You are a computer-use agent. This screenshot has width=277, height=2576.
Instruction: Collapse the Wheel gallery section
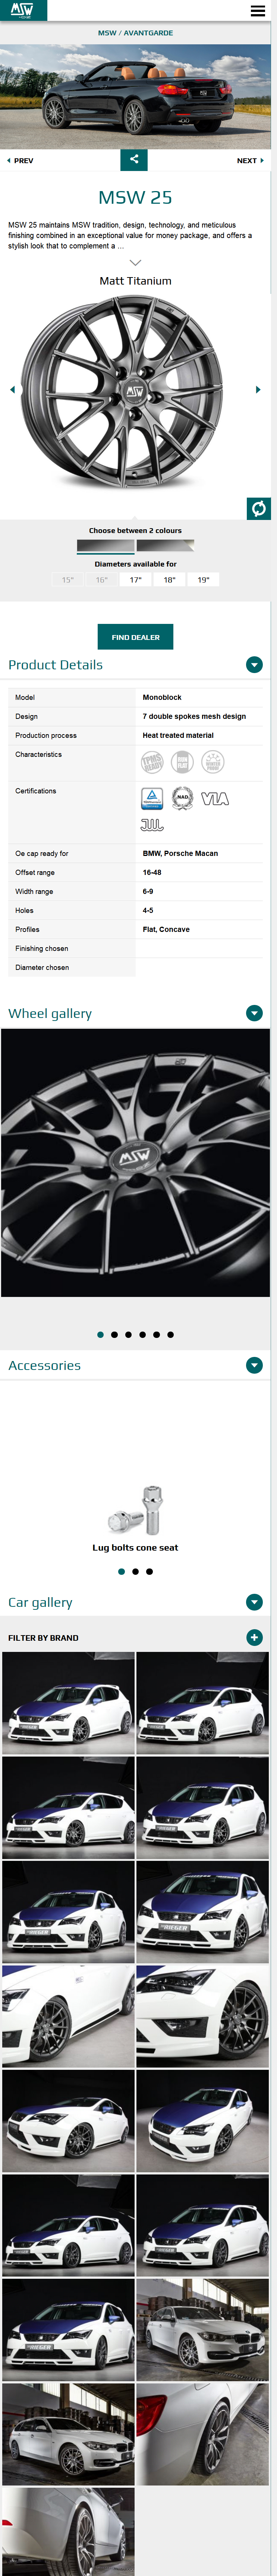coord(254,1013)
